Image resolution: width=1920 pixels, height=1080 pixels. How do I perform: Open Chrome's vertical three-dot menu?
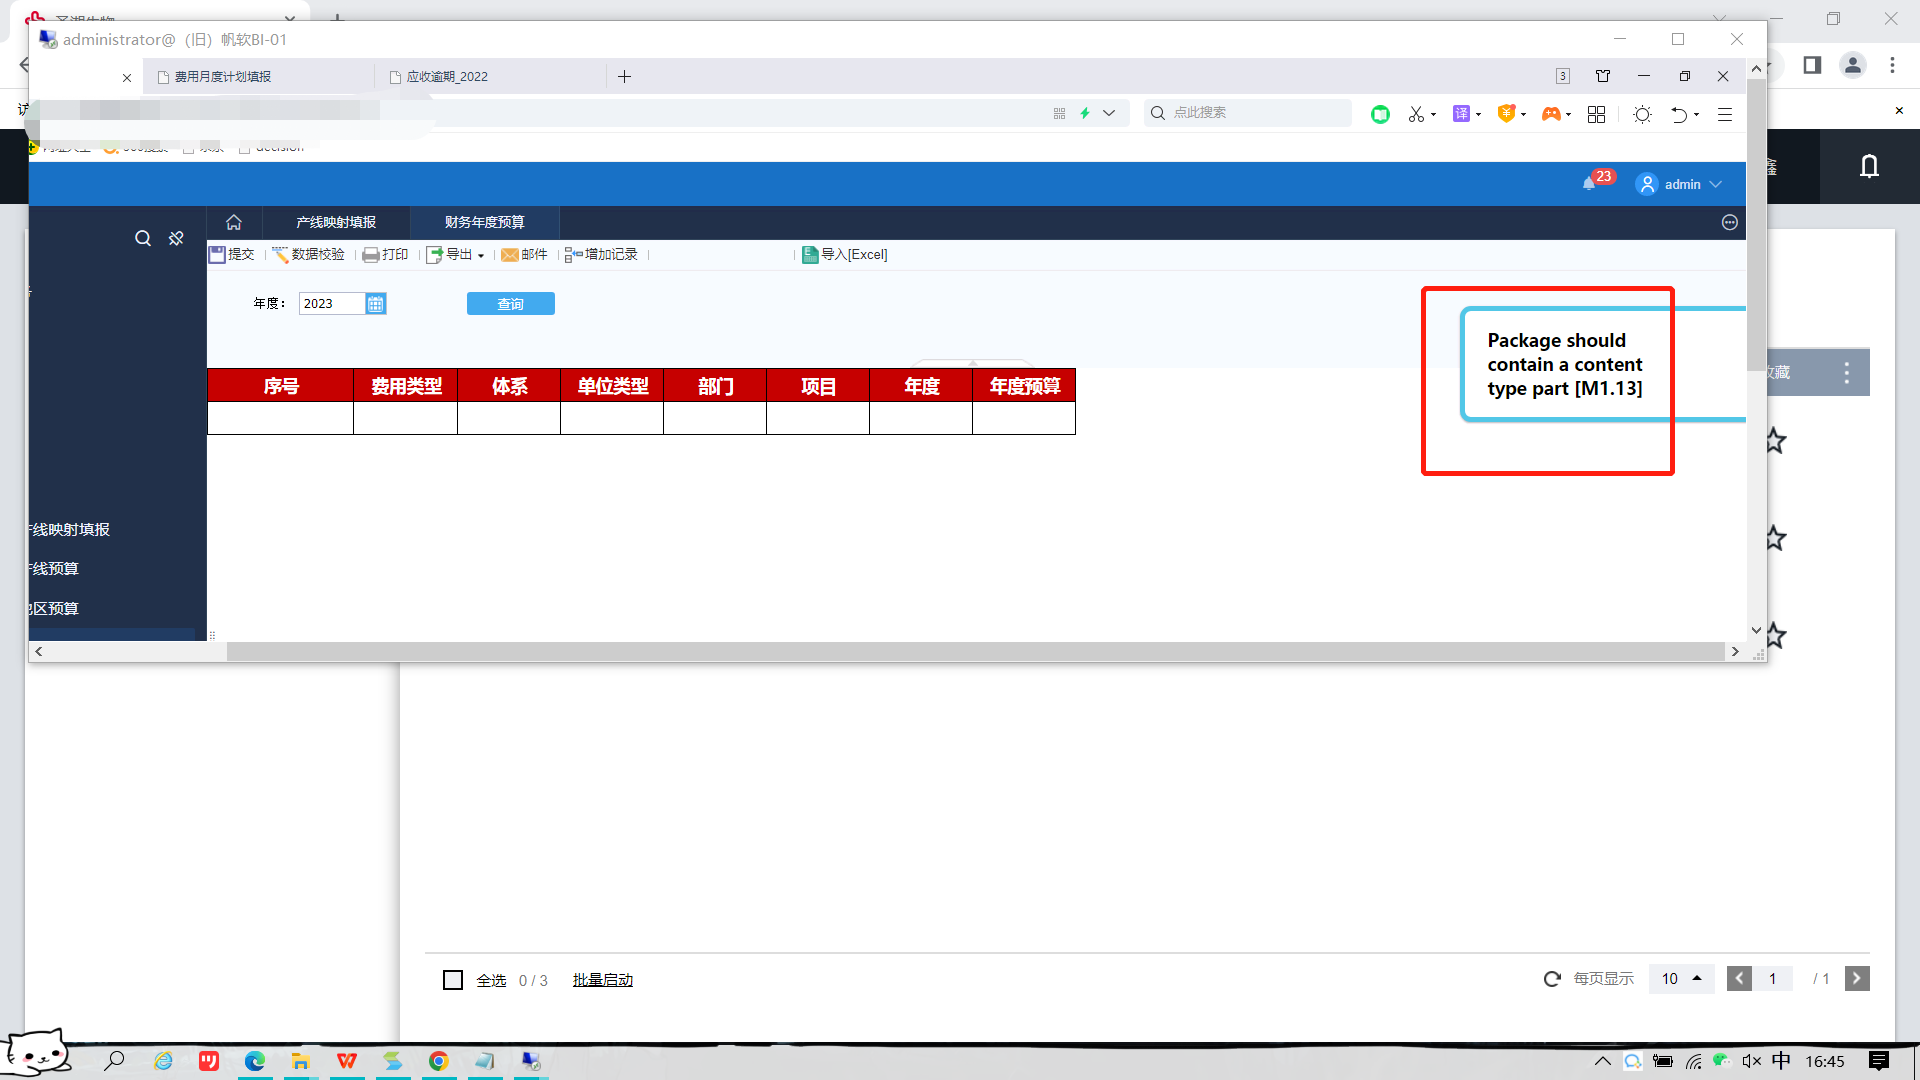coord(1892,65)
